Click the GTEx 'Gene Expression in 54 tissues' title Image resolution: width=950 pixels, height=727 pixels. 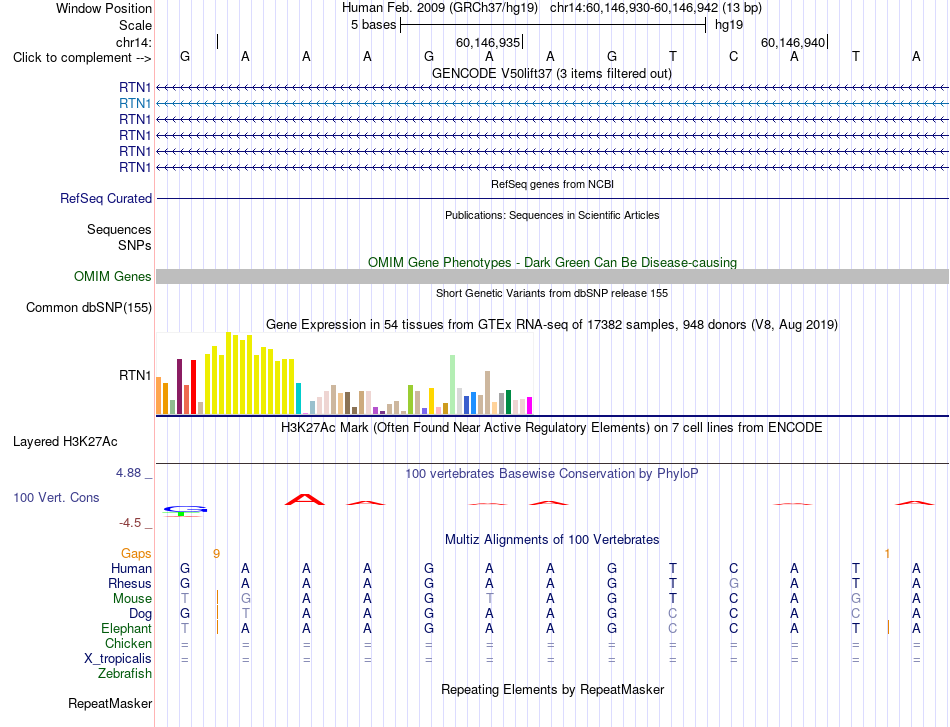(x=552, y=325)
